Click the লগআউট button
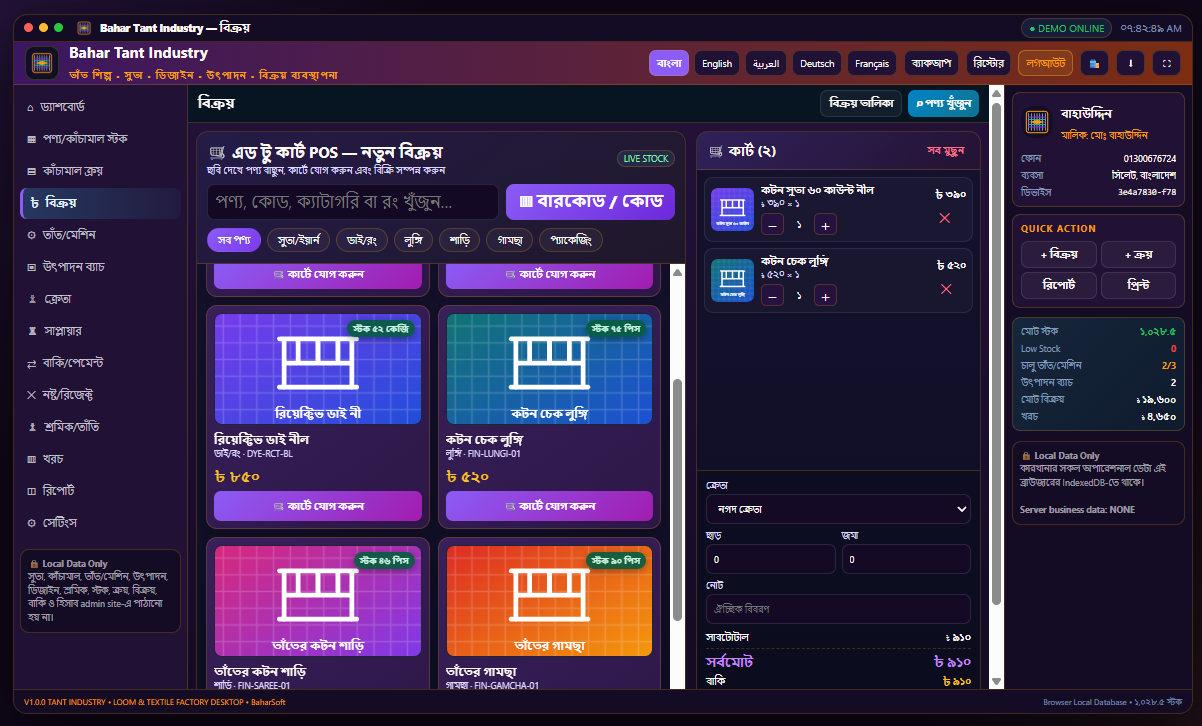 coord(1045,63)
